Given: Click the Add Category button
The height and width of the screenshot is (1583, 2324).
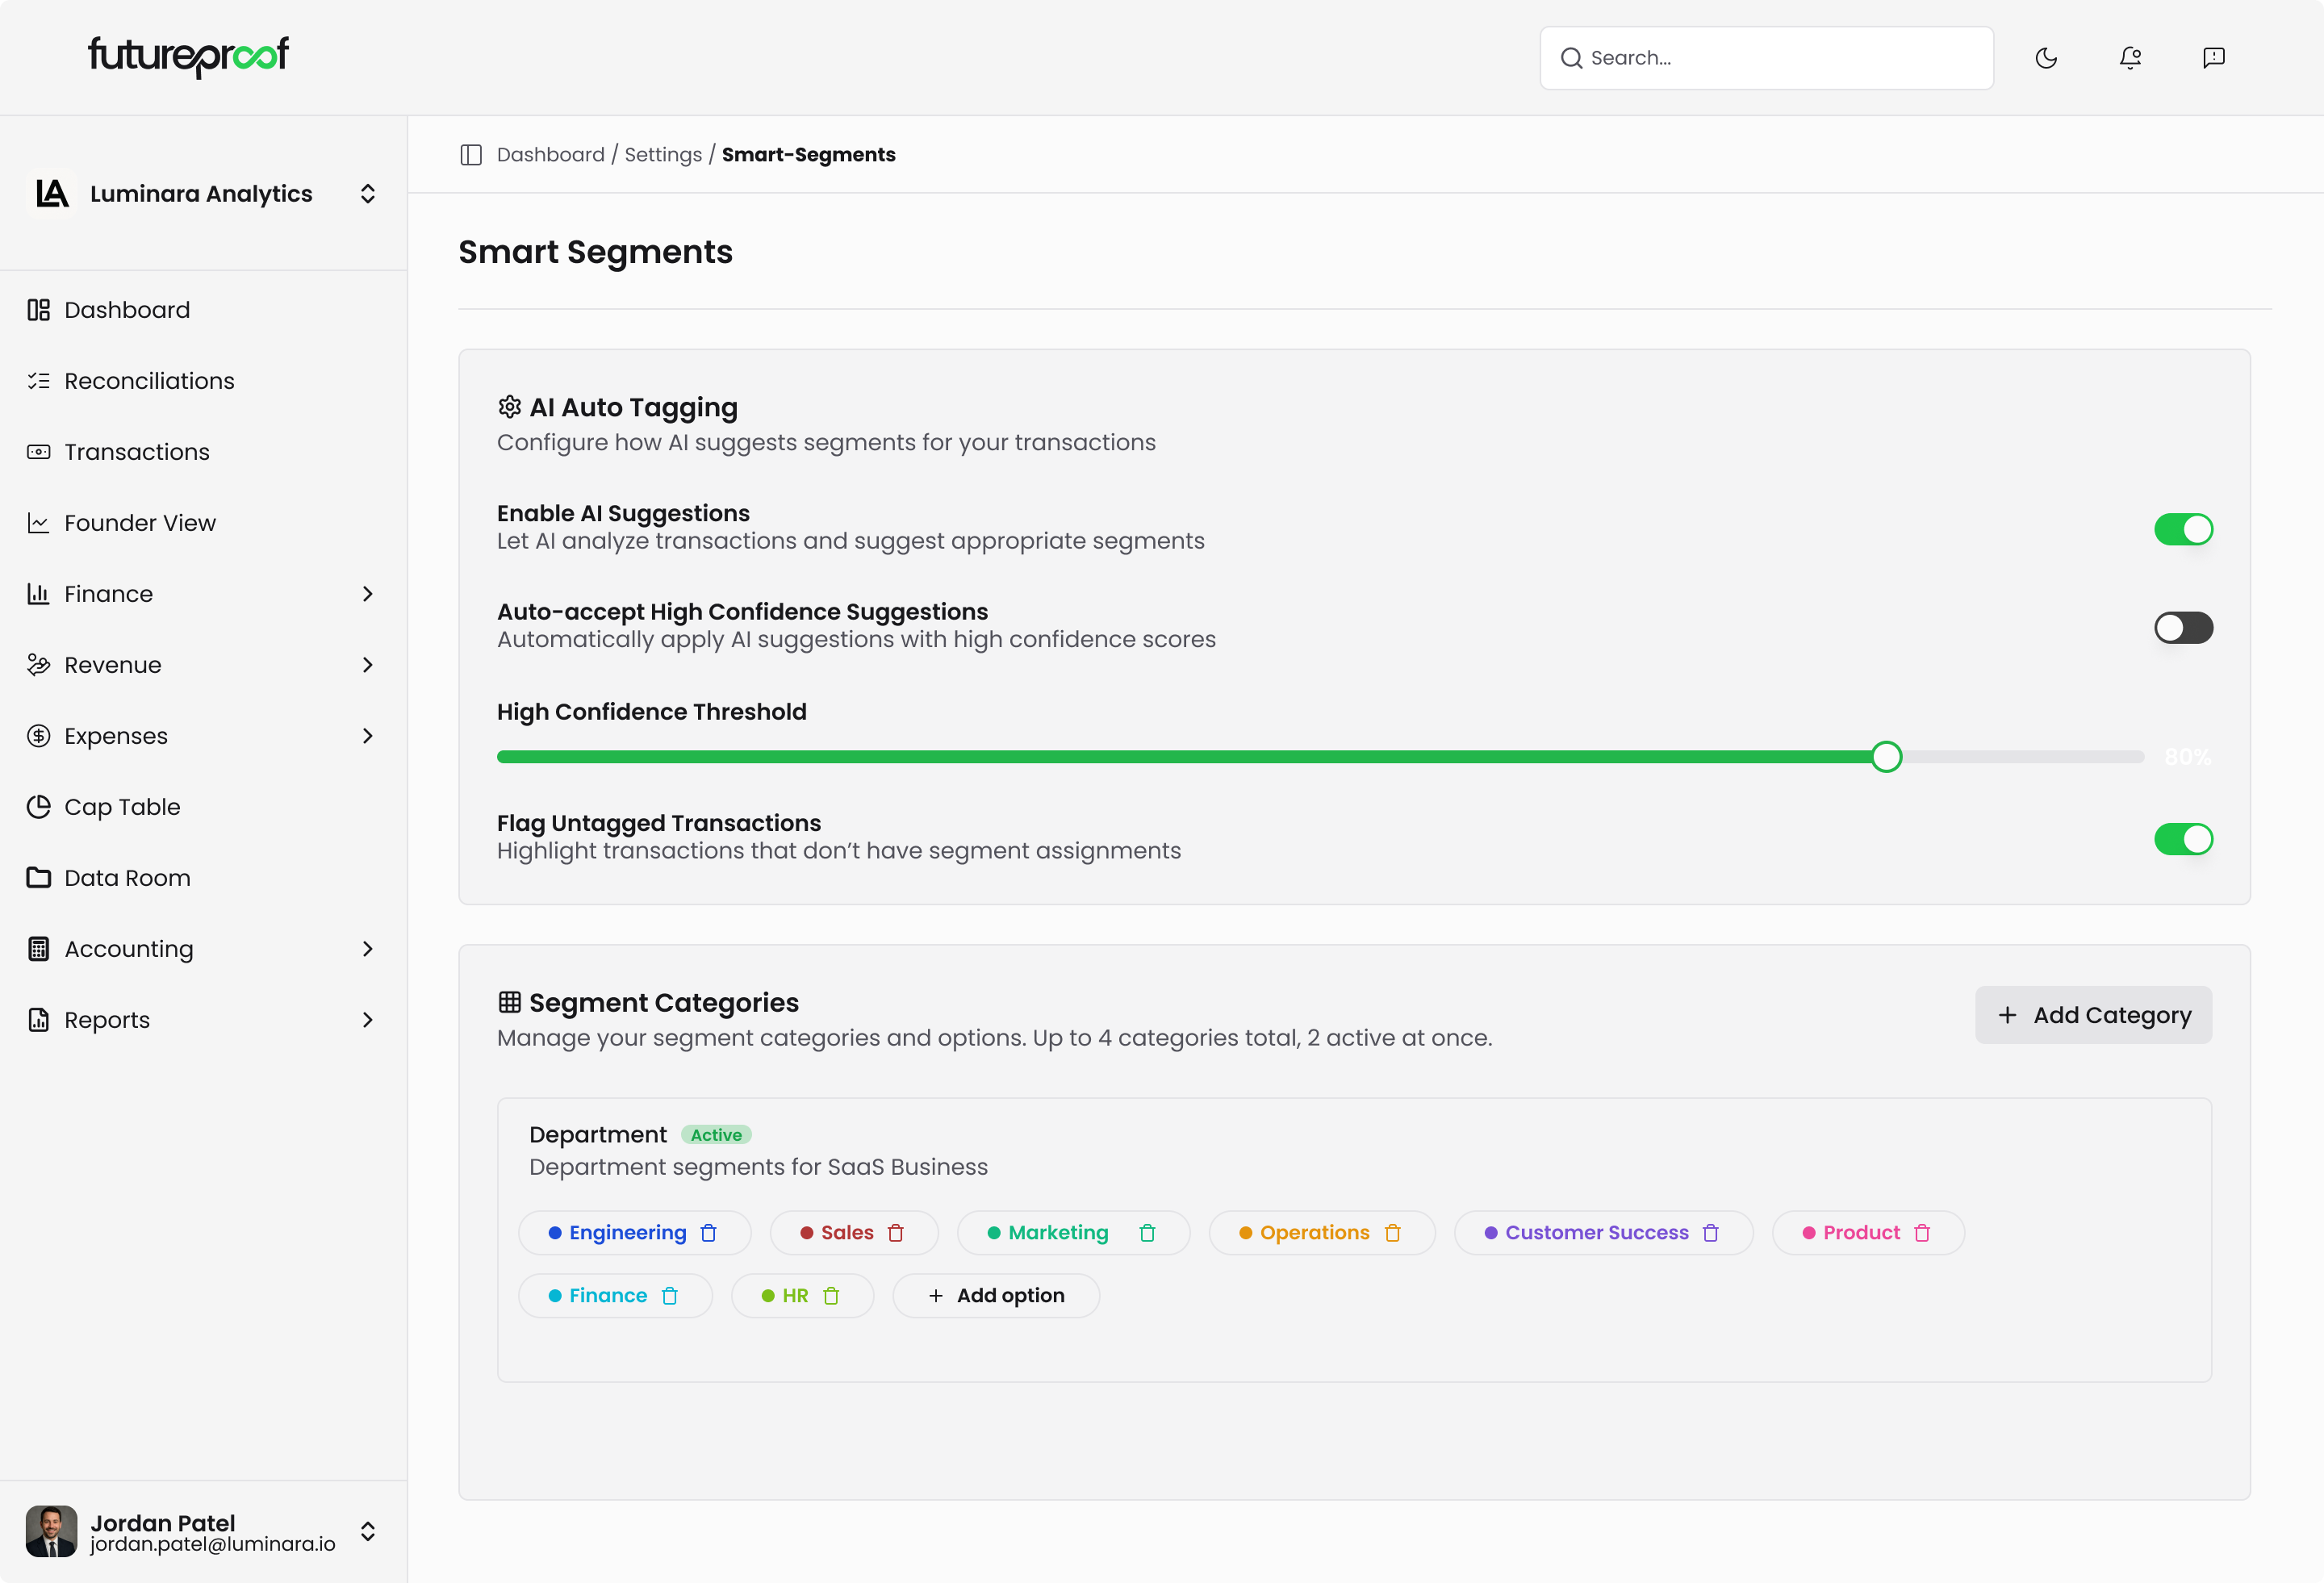Looking at the screenshot, I should (2093, 1015).
